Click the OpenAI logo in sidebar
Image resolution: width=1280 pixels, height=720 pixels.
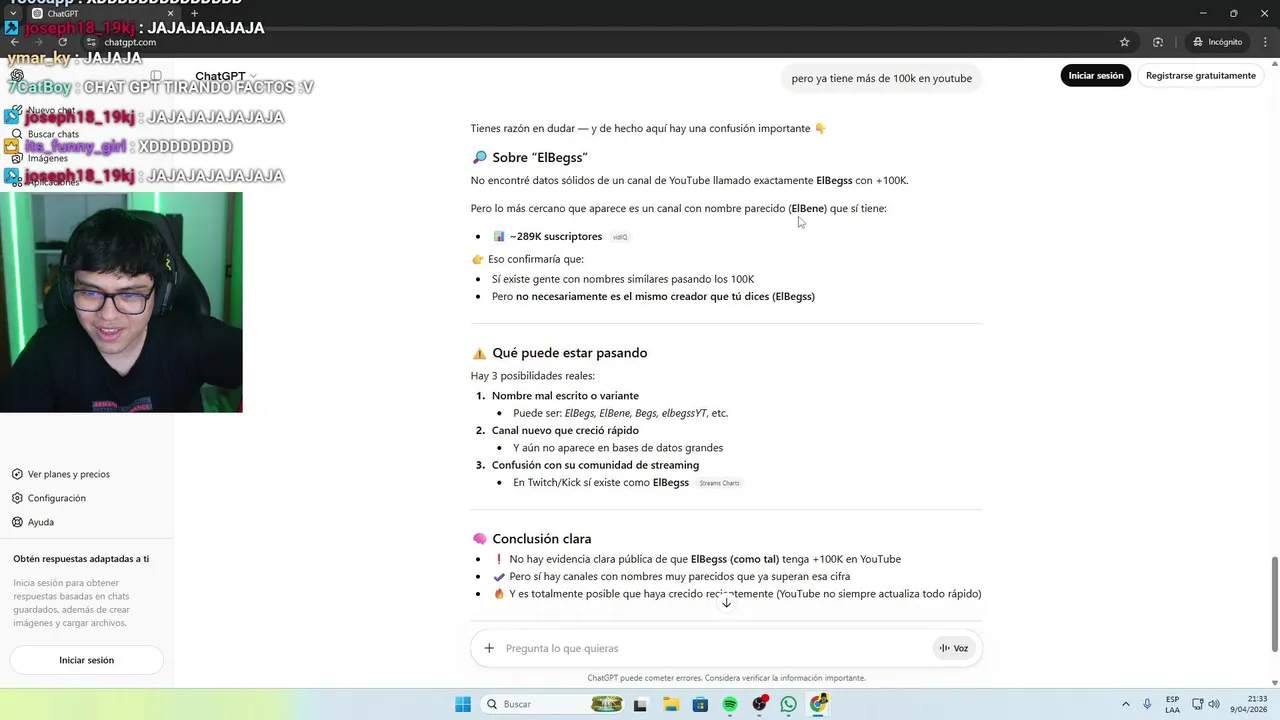coord(18,75)
